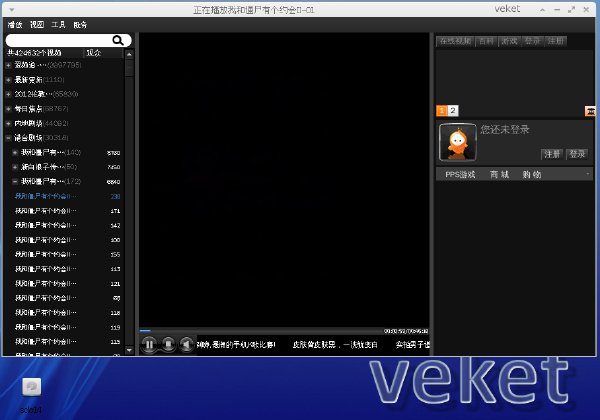The width and height of the screenshot is (600, 420).
Task: Select episode with 118 viewers
Action: pos(67,313)
